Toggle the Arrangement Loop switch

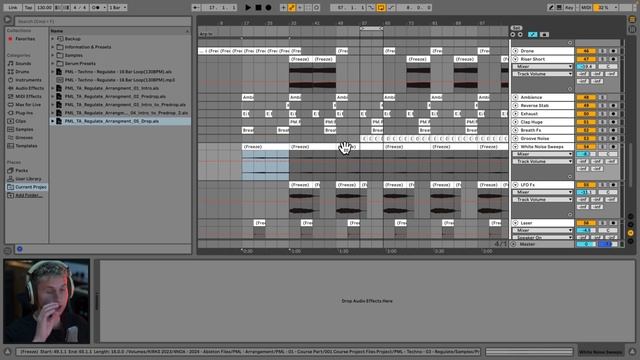(x=381, y=7)
